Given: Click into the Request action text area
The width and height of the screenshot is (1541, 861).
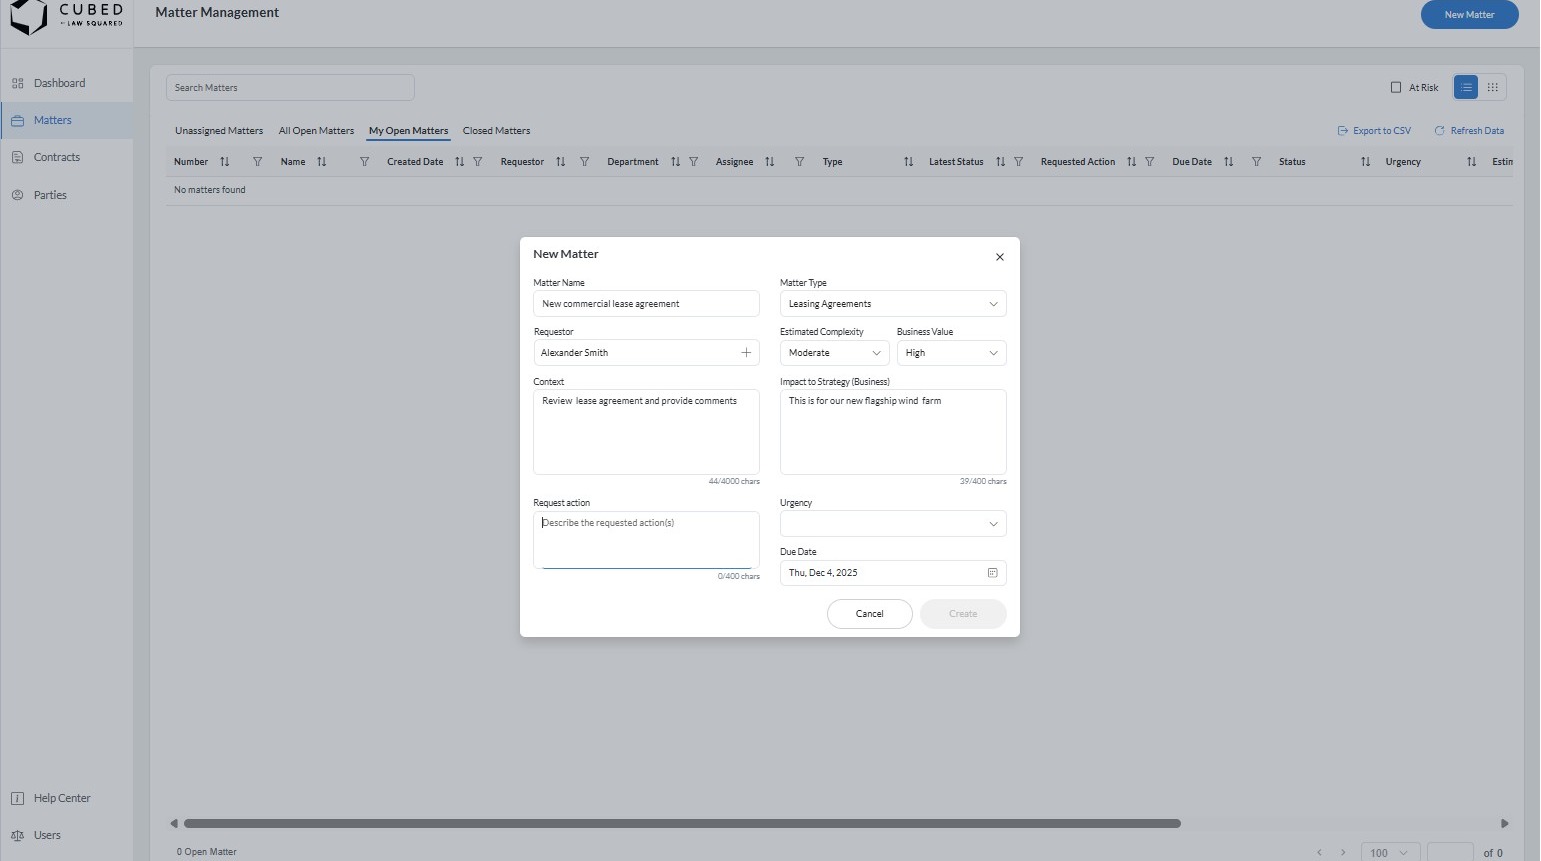Looking at the screenshot, I should [646, 540].
